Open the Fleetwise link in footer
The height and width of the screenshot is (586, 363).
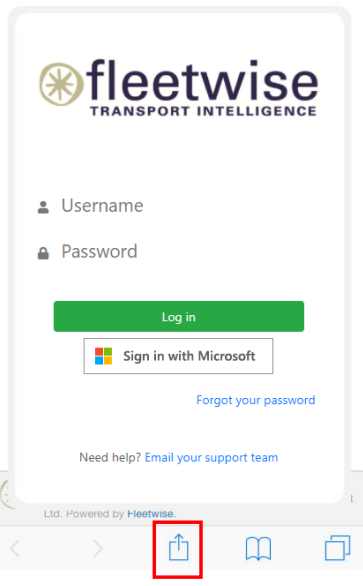(x=150, y=513)
